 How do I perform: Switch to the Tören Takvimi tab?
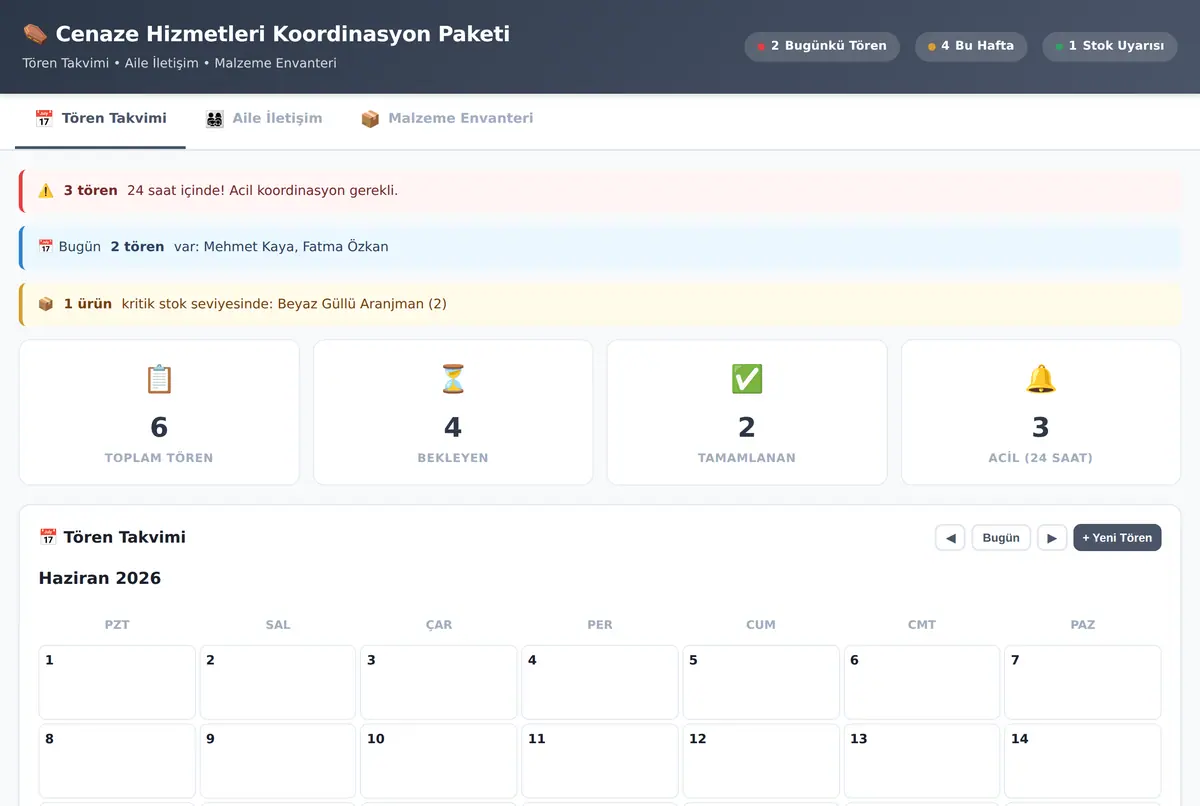point(100,119)
